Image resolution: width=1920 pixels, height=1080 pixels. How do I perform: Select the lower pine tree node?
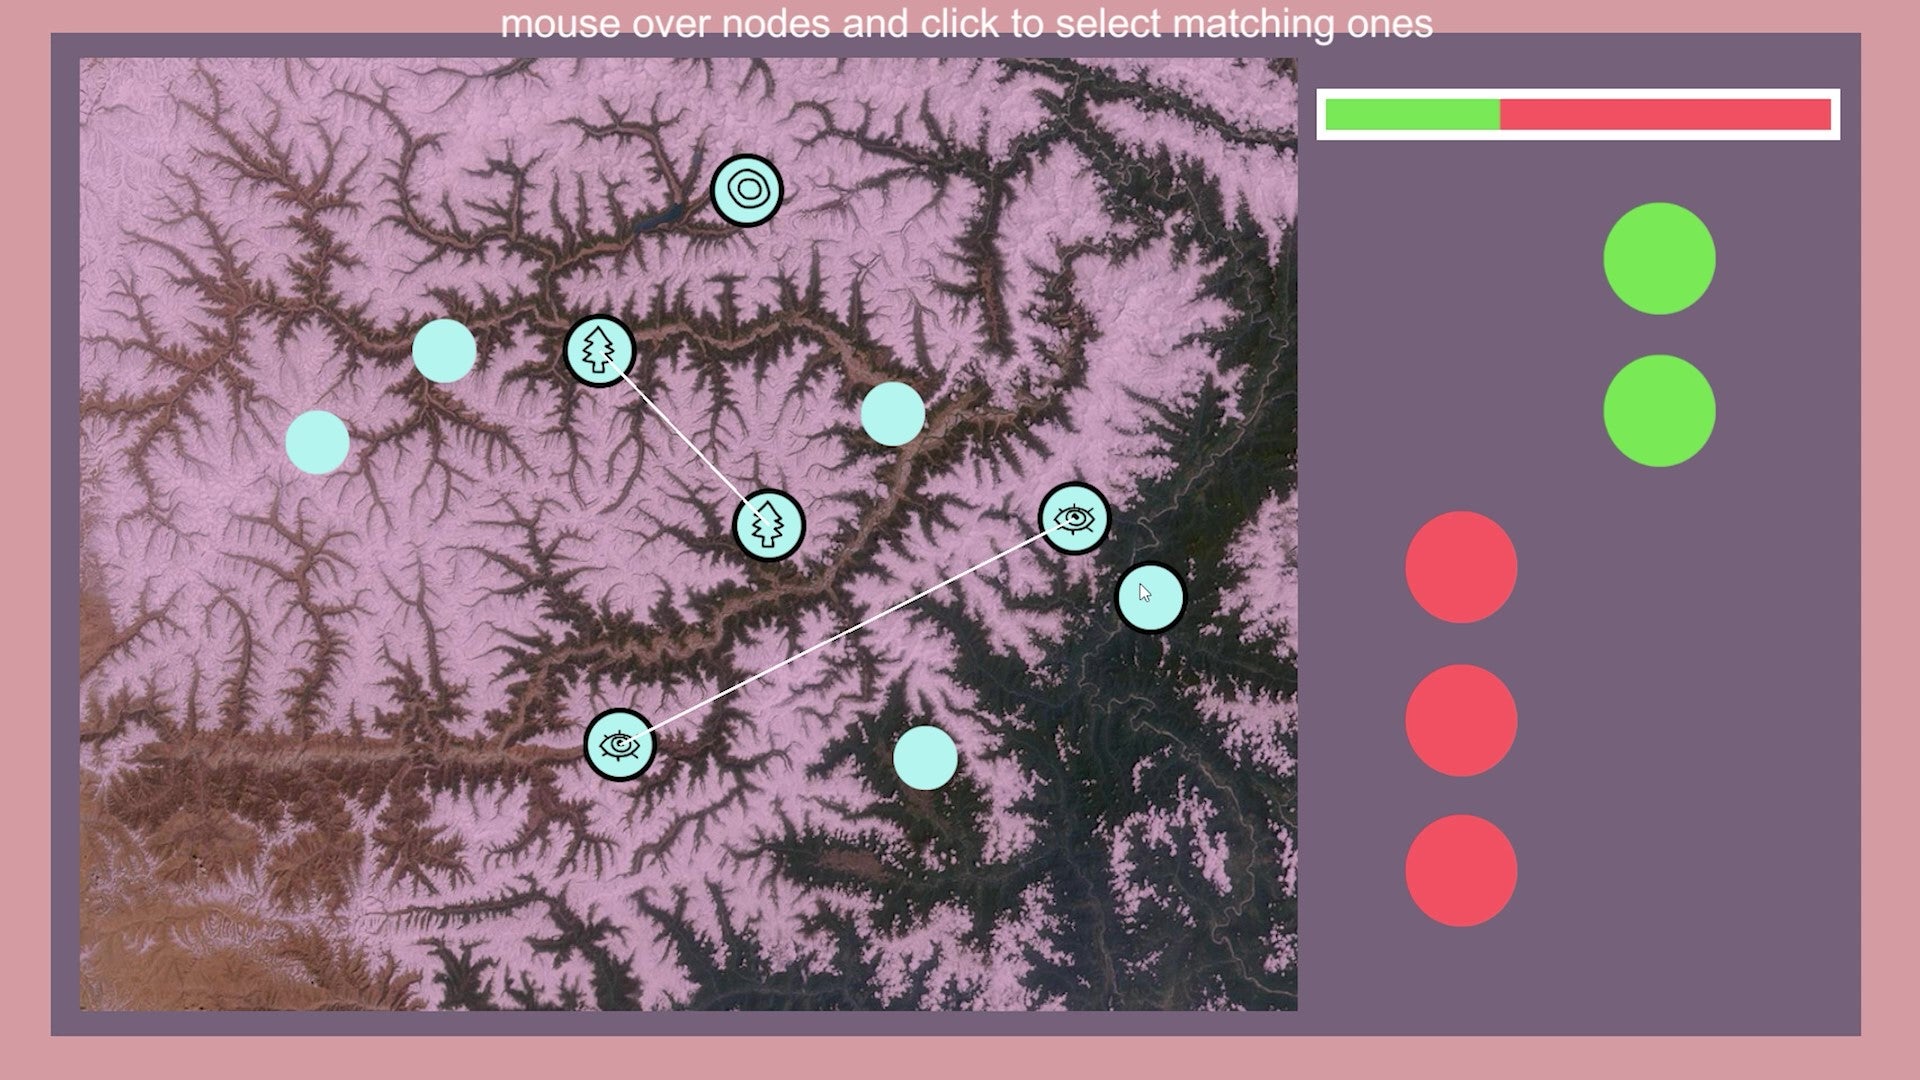768,525
